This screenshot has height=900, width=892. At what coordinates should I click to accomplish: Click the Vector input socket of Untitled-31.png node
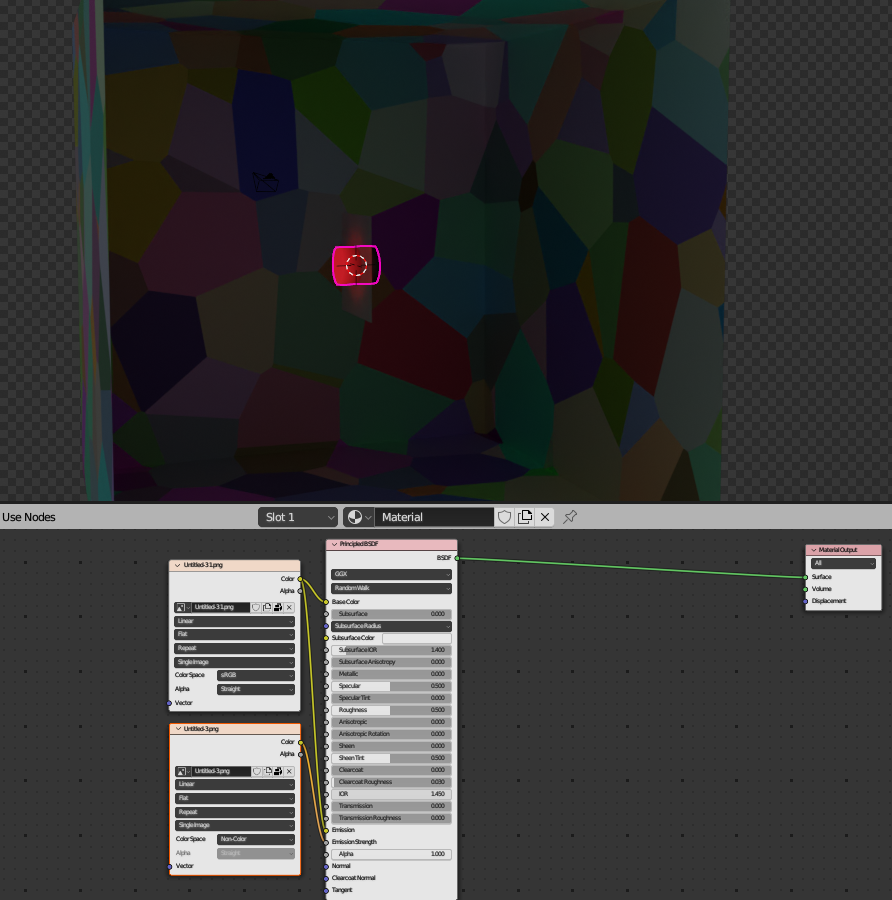[x=169, y=703]
